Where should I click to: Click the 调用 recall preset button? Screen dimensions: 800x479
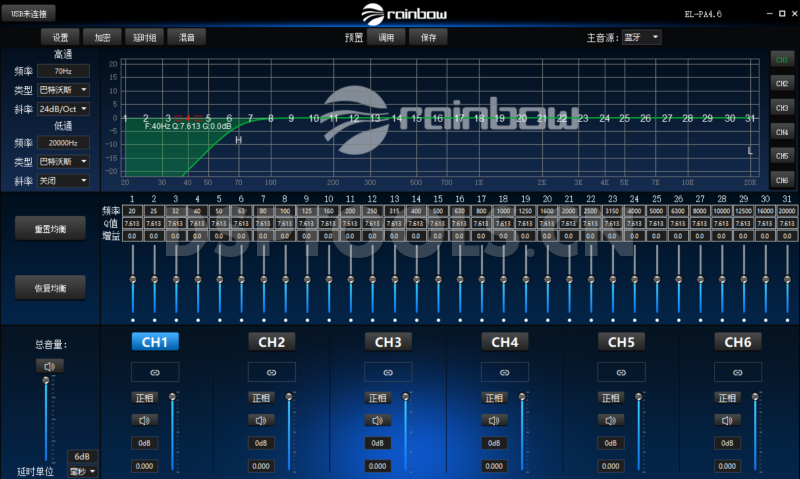point(386,37)
